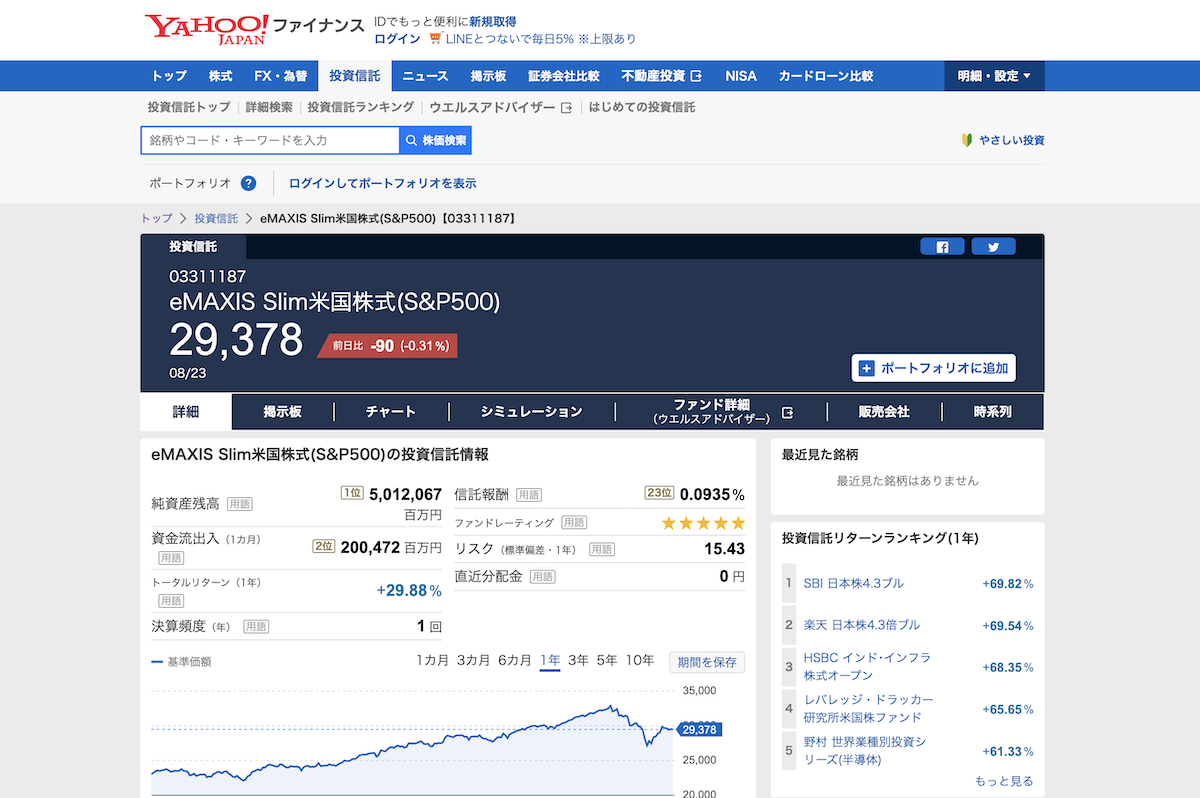Open 楽天 日本株4.3倍ブル ranking link
Image resolution: width=1200 pixels, height=798 pixels.
862,625
